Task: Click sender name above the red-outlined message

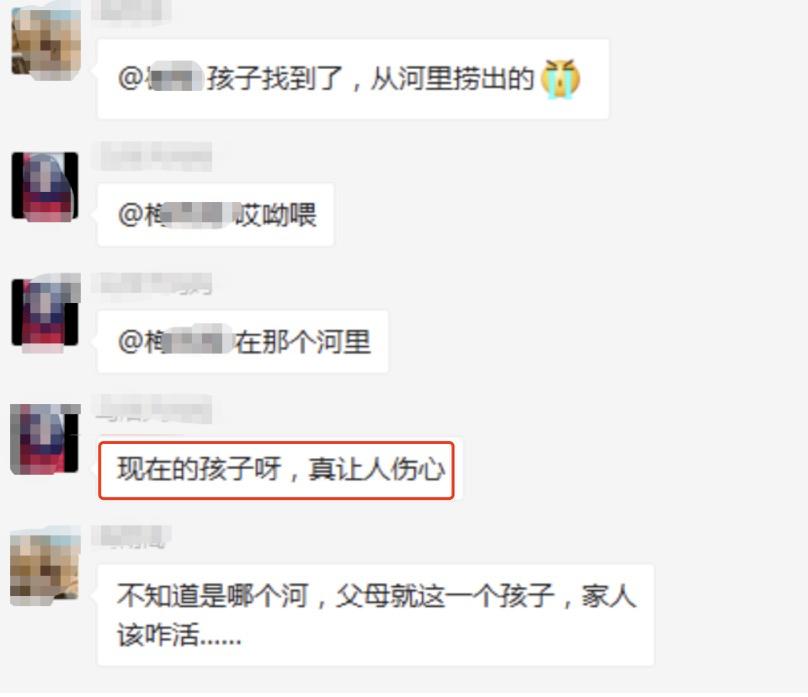Action: [154, 409]
